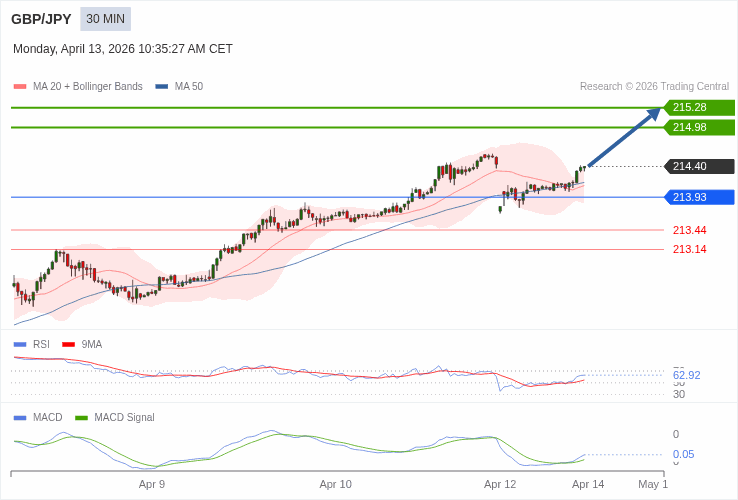Click the MACD blue legend swatch
The width and height of the screenshot is (738, 500).
[x=20, y=417]
